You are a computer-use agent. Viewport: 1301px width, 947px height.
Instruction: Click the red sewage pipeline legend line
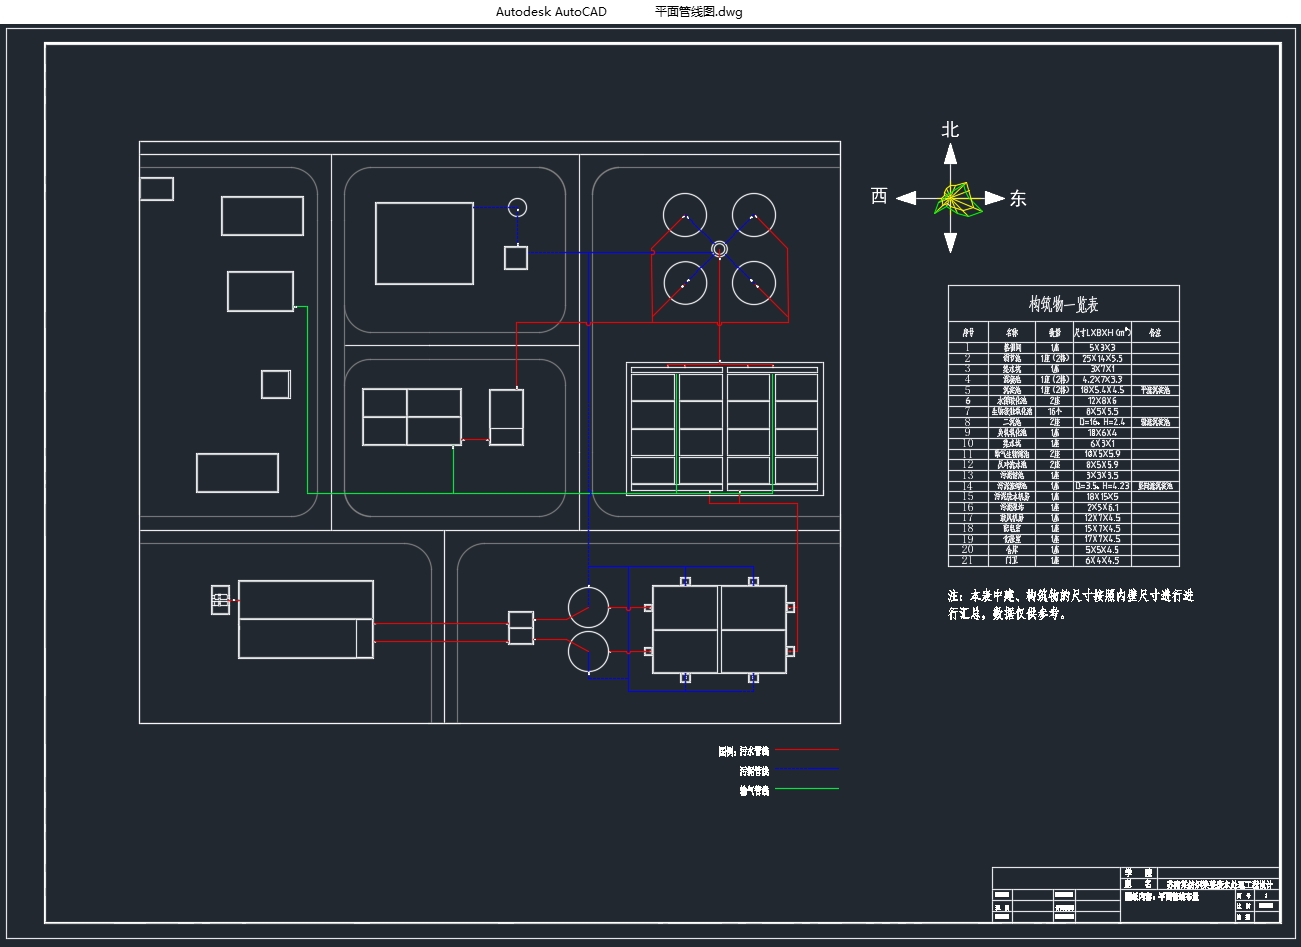pyautogui.click(x=807, y=749)
